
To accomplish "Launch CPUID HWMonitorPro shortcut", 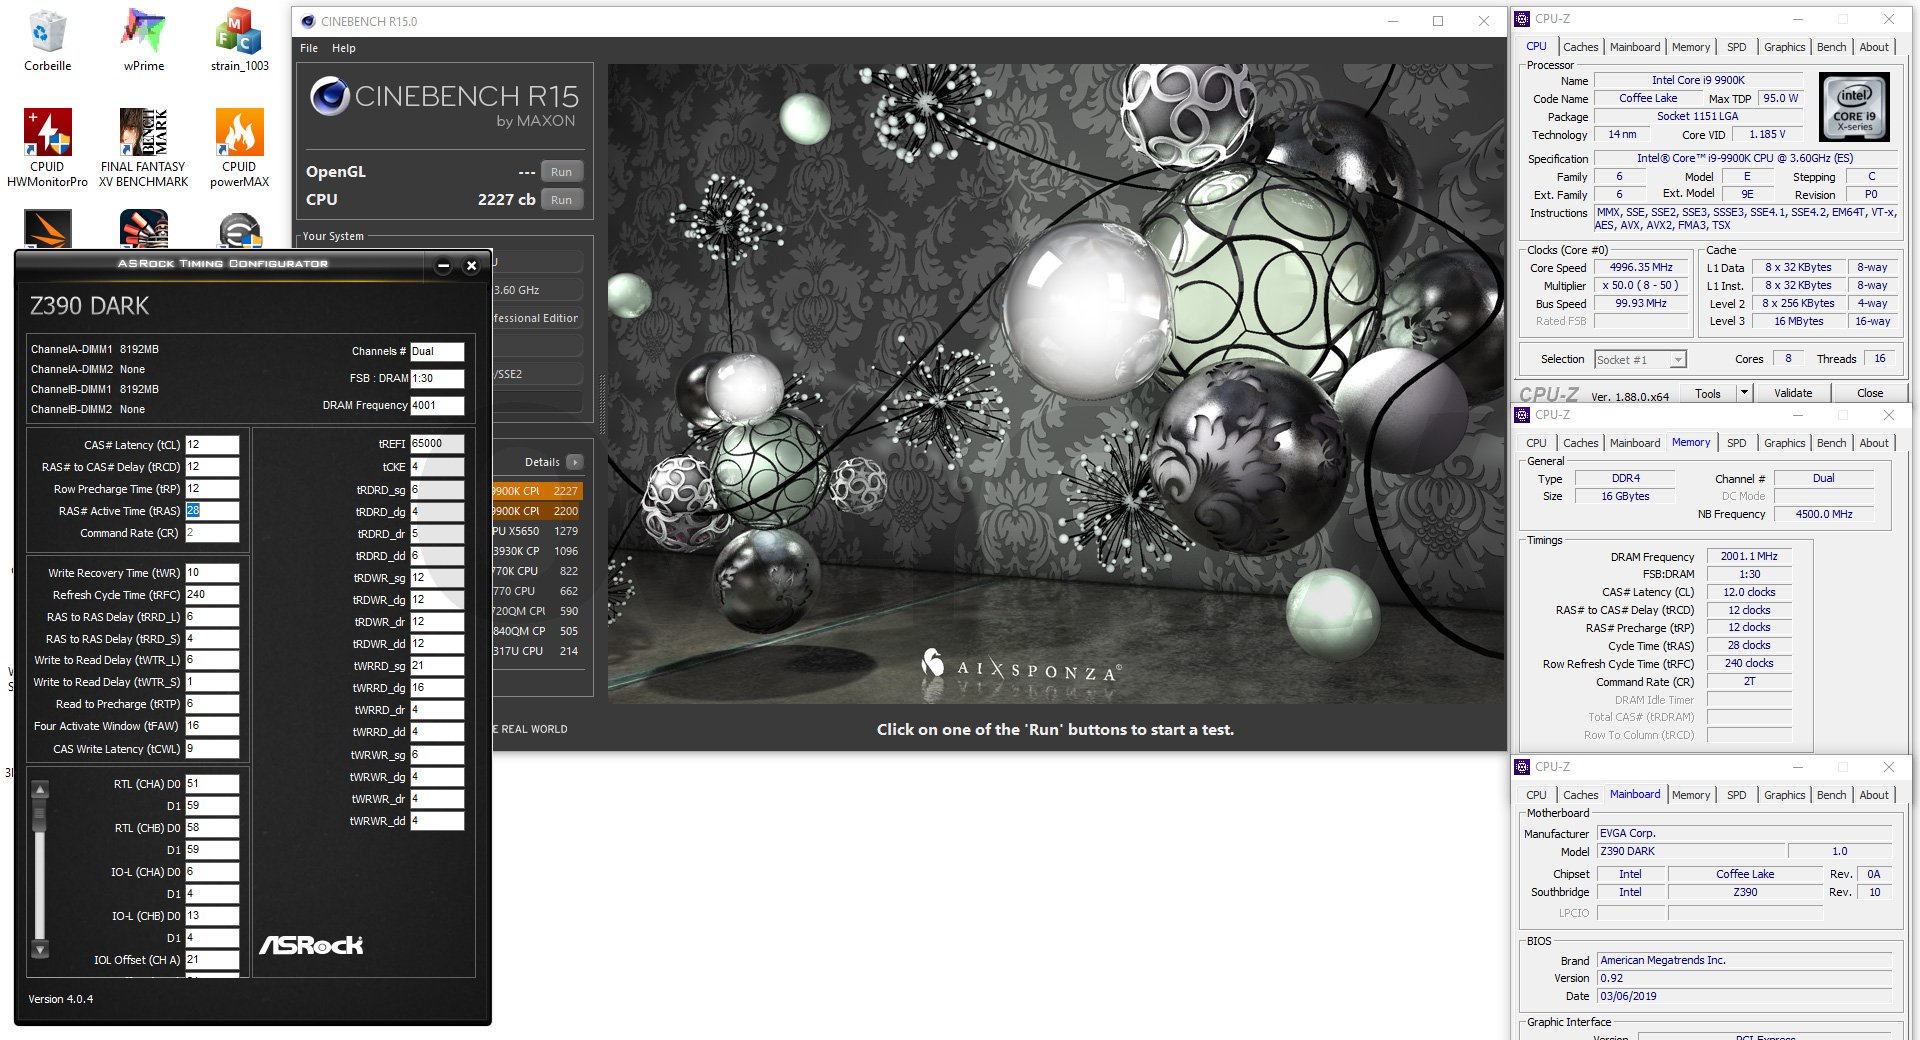I will point(47,148).
